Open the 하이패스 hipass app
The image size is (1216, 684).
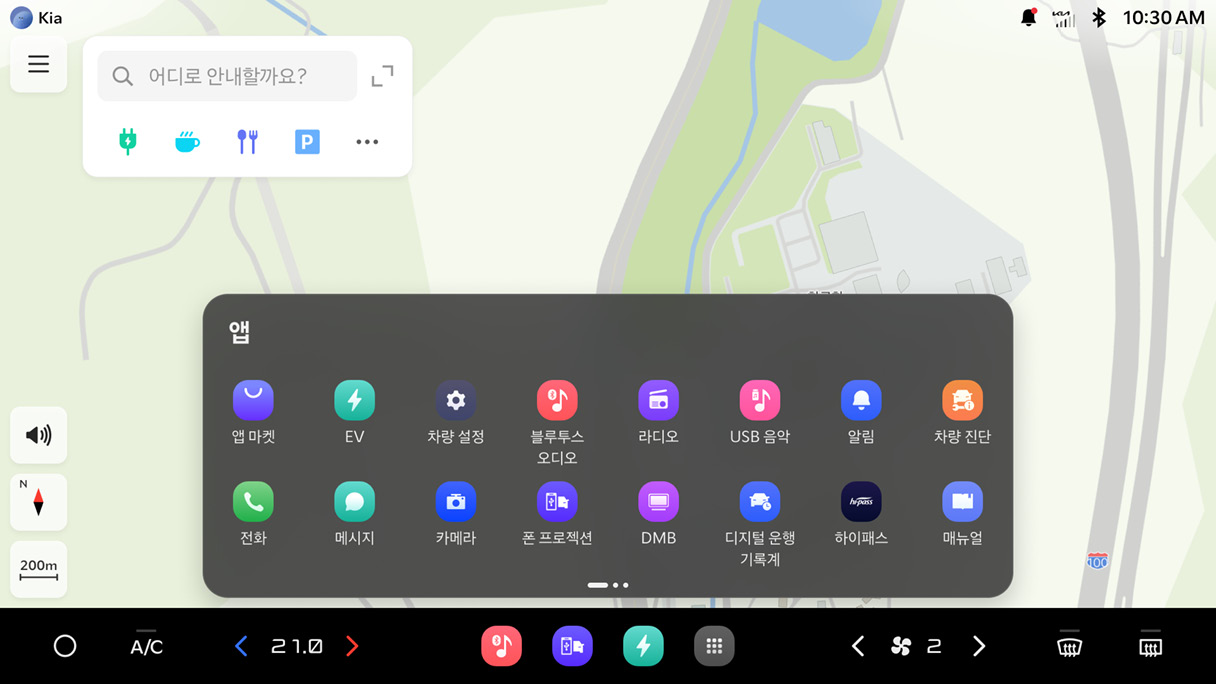coord(861,502)
